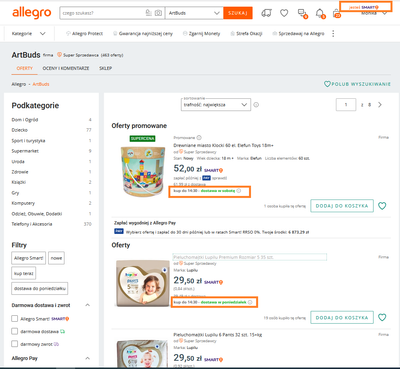400x369 pixels.
Task: Add Pieluchomajtki Lupilu Premium to favorites
Action: 382,317
